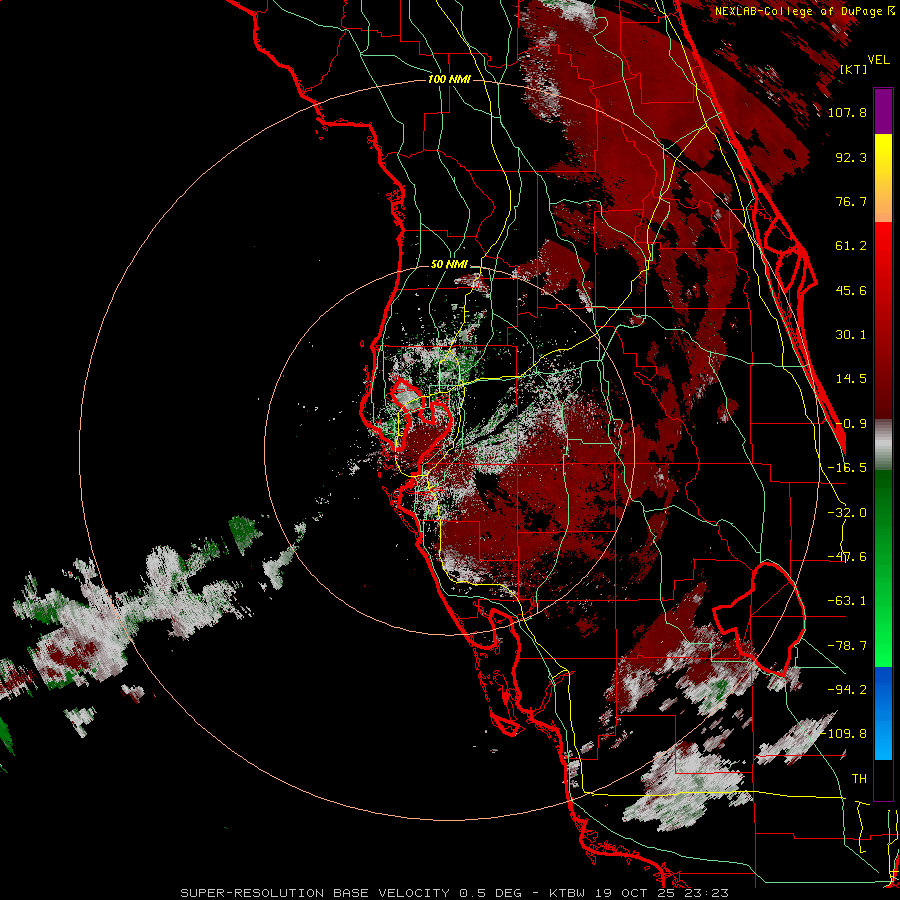This screenshot has width=900, height=900.
Task: Pick the bright green segment of the color bar
Action: click(x=883, y=626)
